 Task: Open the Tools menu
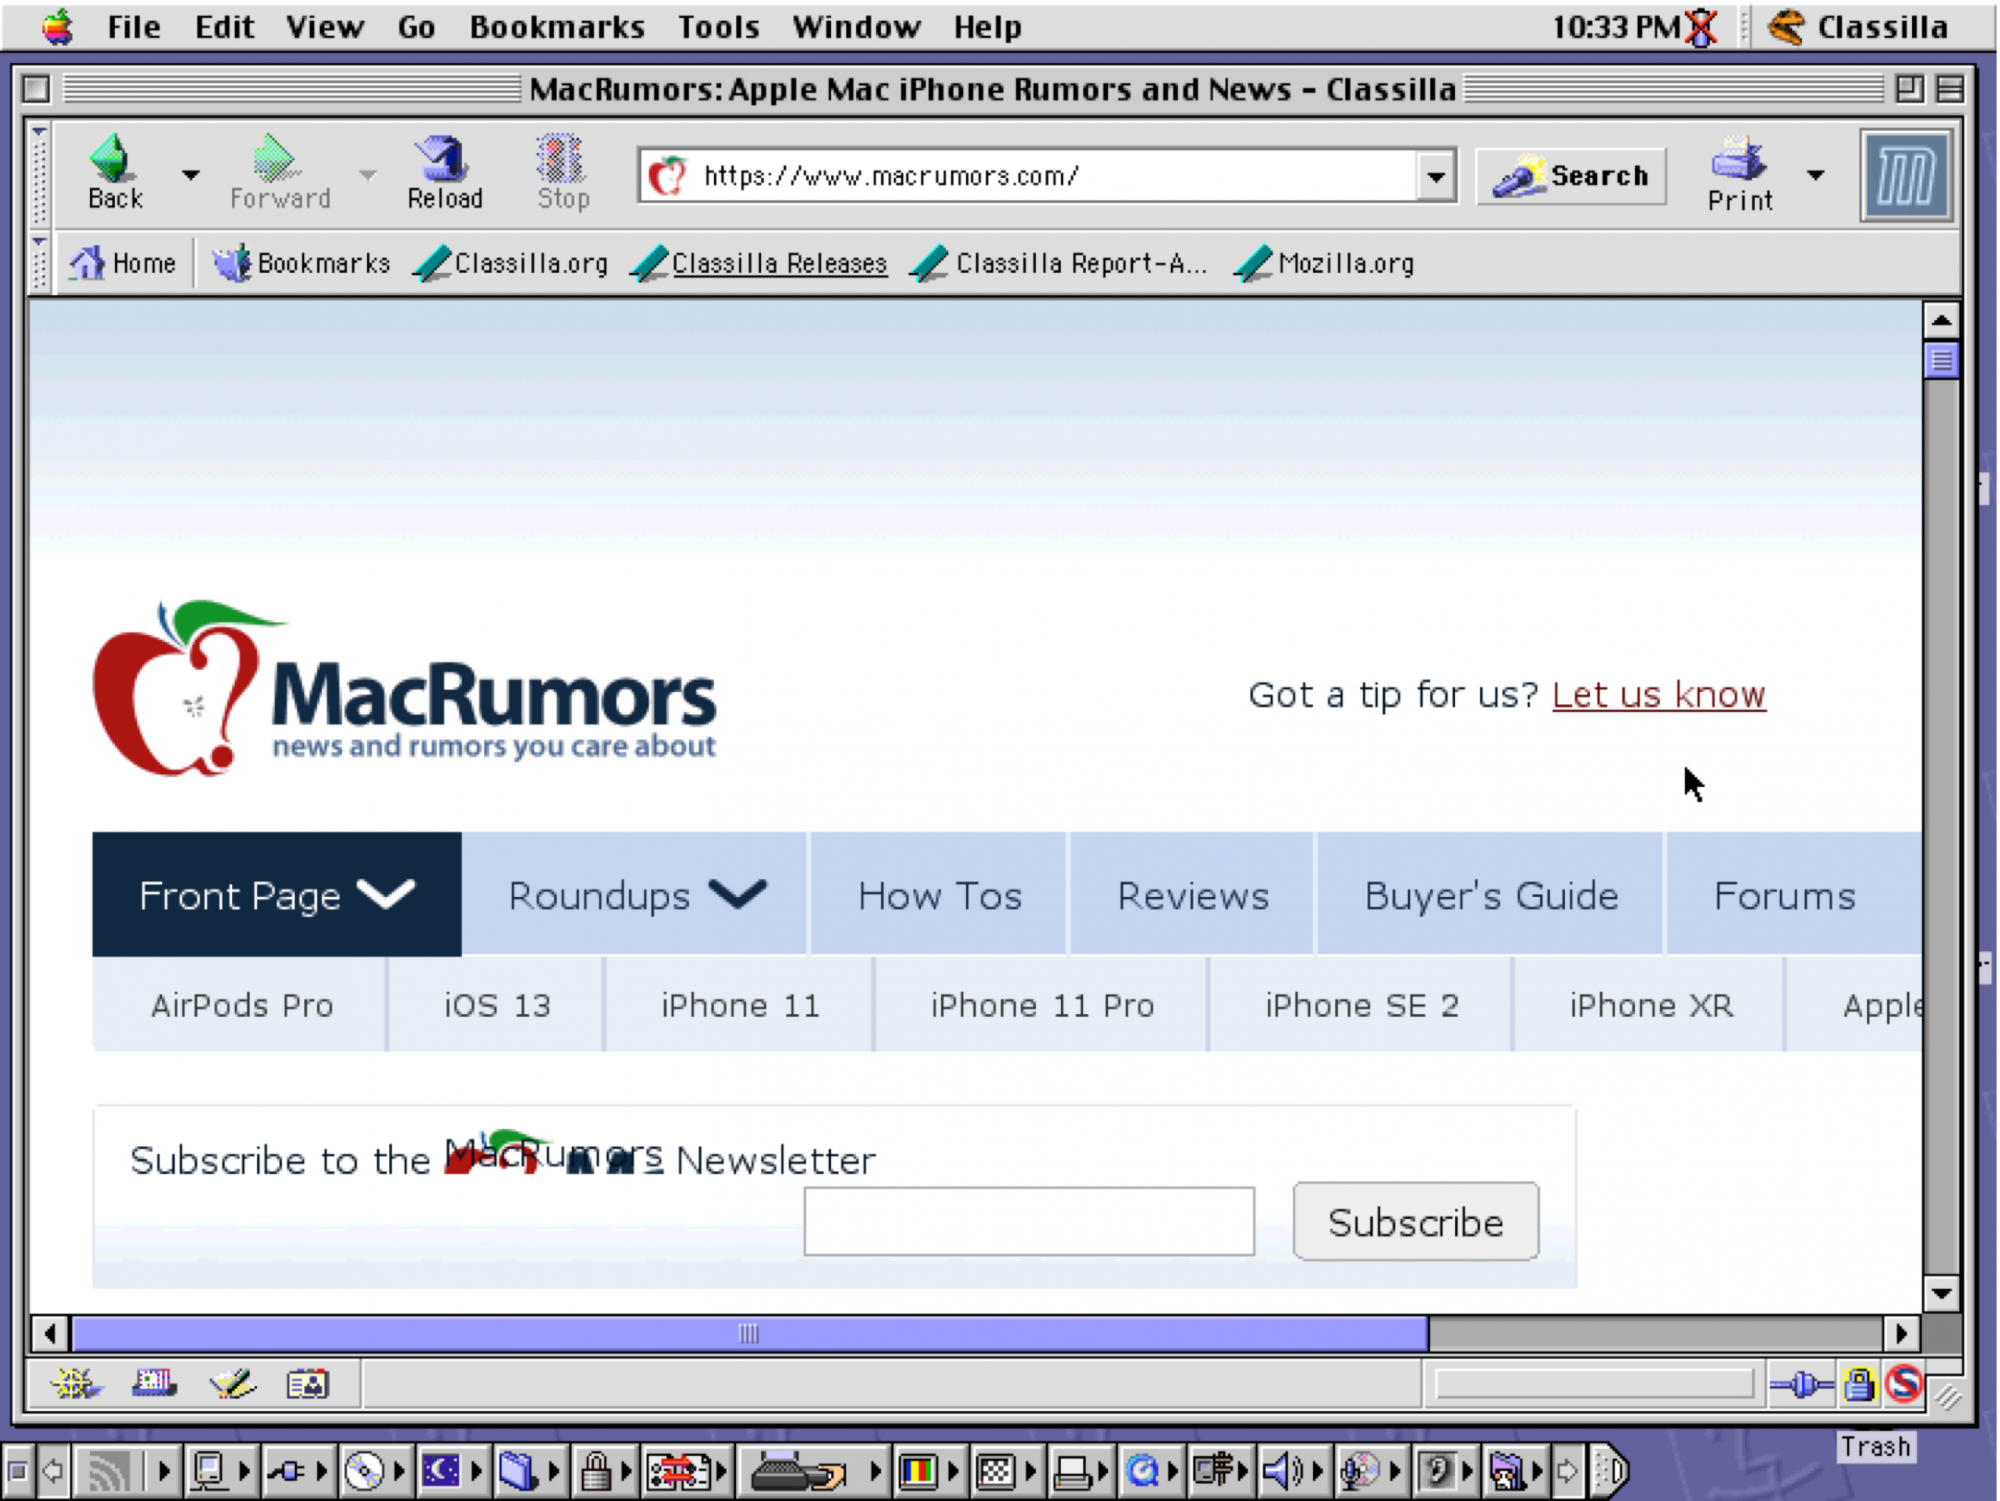pyautogui.click(x=718, y=27)
